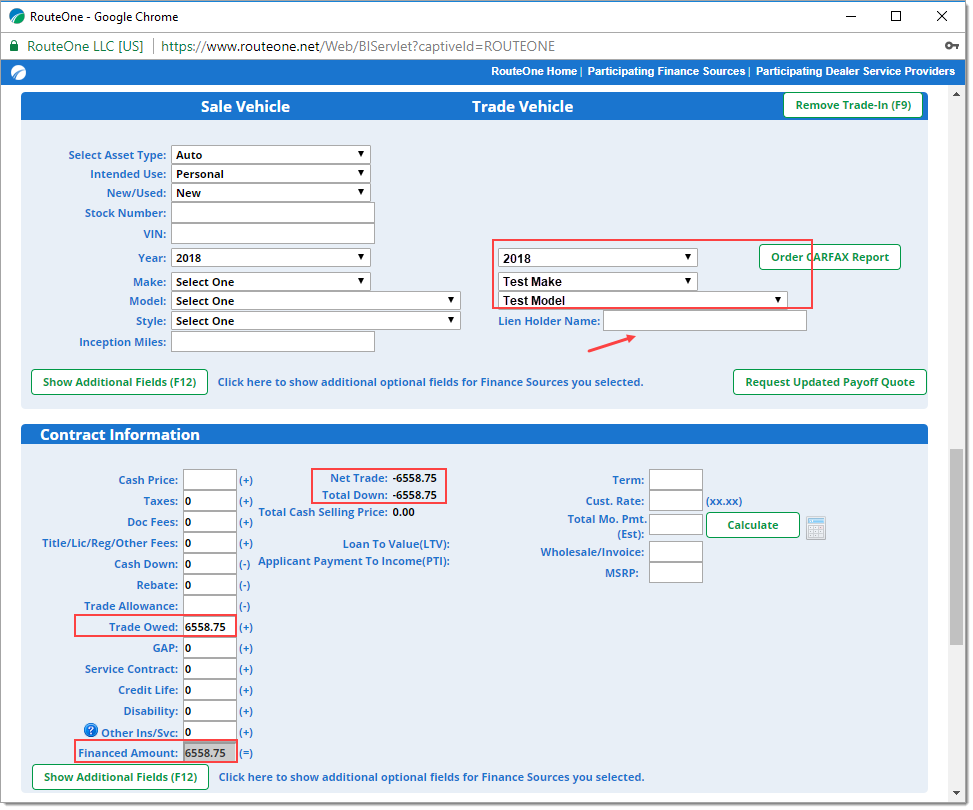The height and width of the screenshot is (810, 973).
Task: Click the Lien Holder Name field
Action: (x=705, y=321)
